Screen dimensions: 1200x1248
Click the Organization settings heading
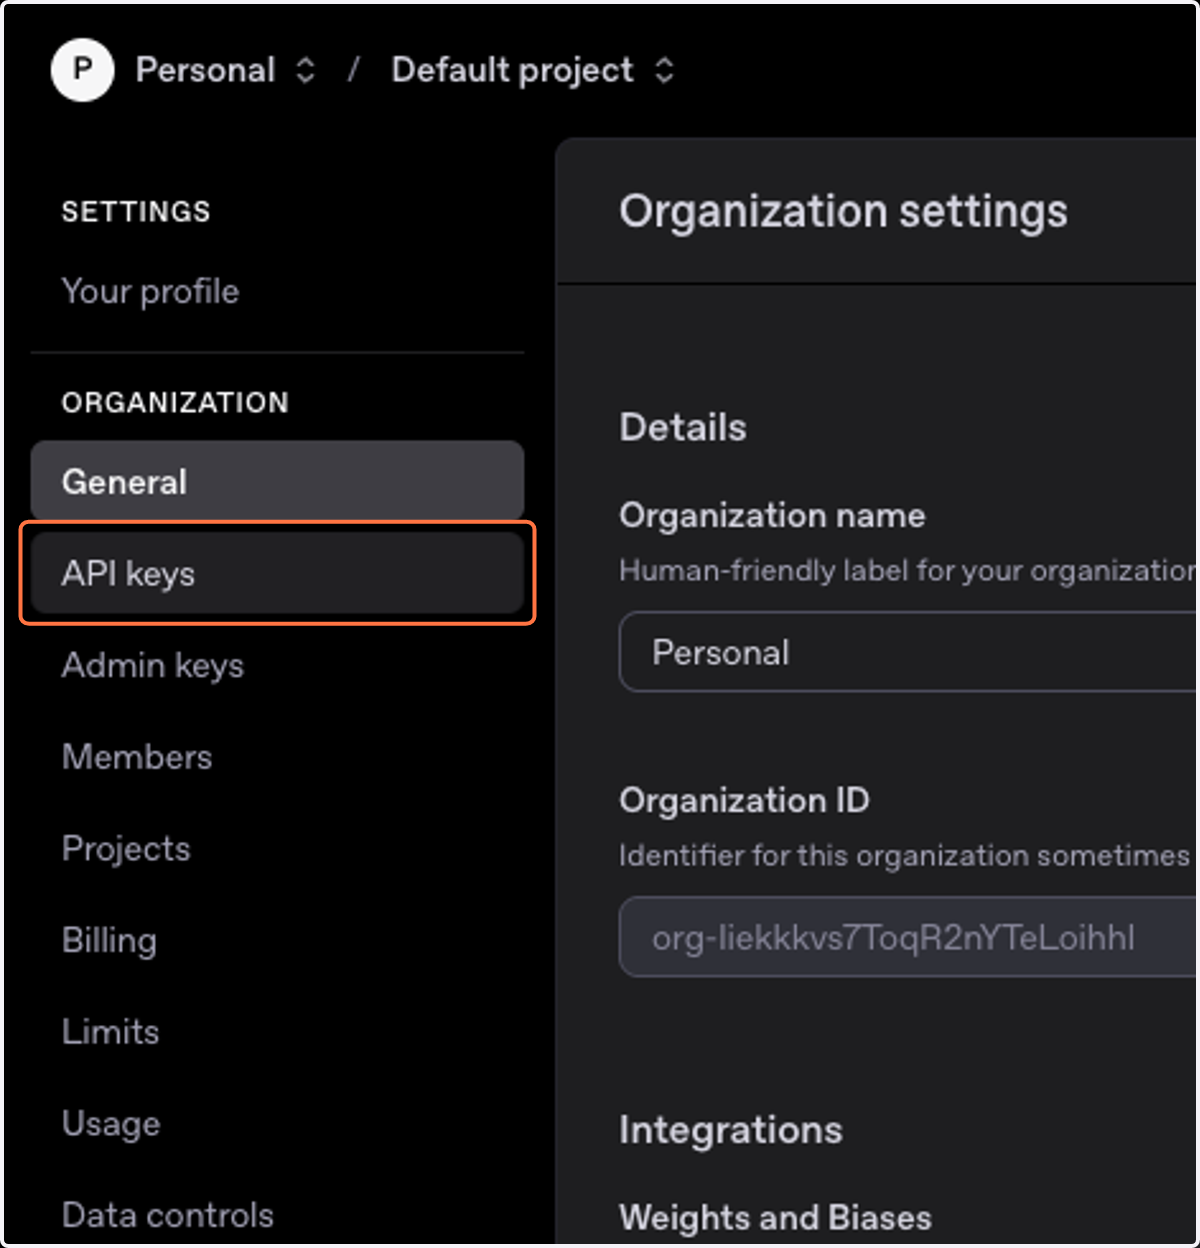pos(843,211)
